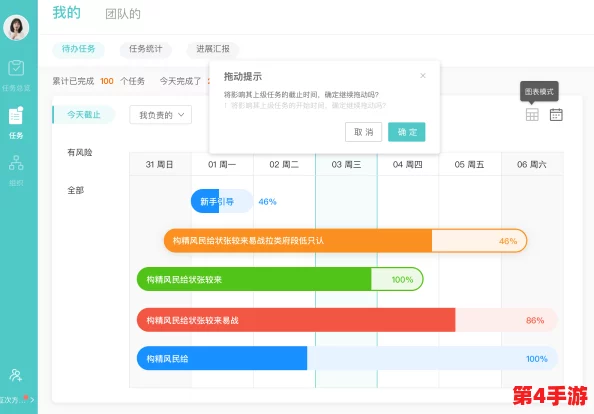The height and width of the screenshot is (414, 594).
Task: Open the 组织 organization icon in sidebar
Action: point(16,163)
